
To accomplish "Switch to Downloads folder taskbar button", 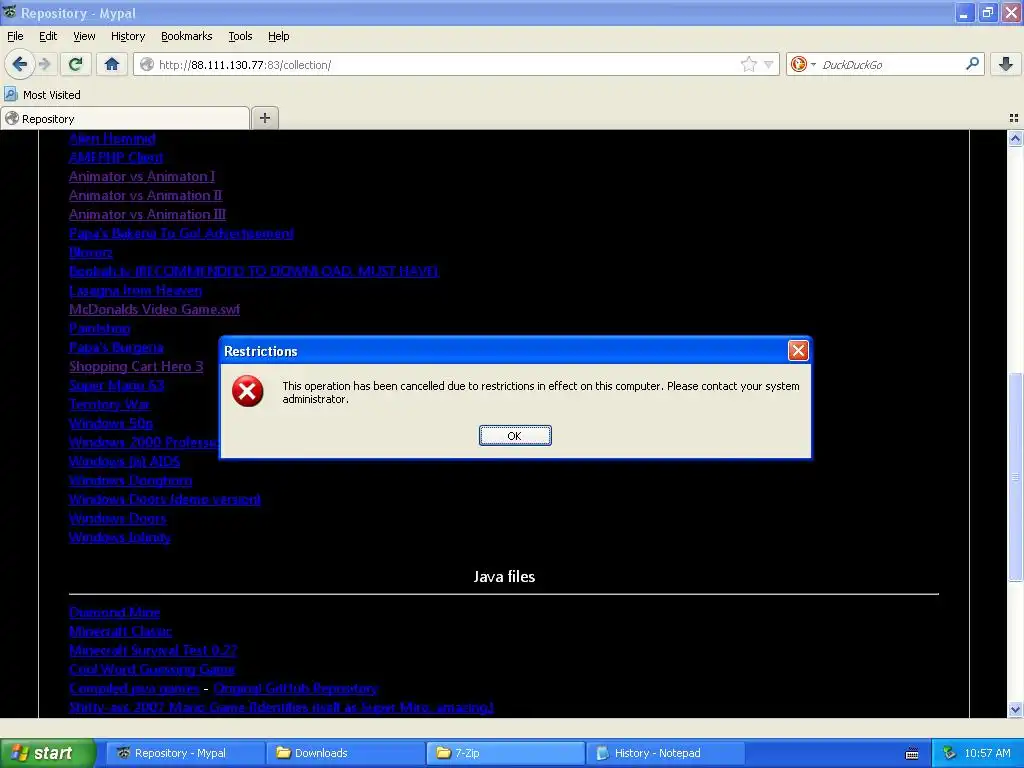I will click(x=345, y=753).
